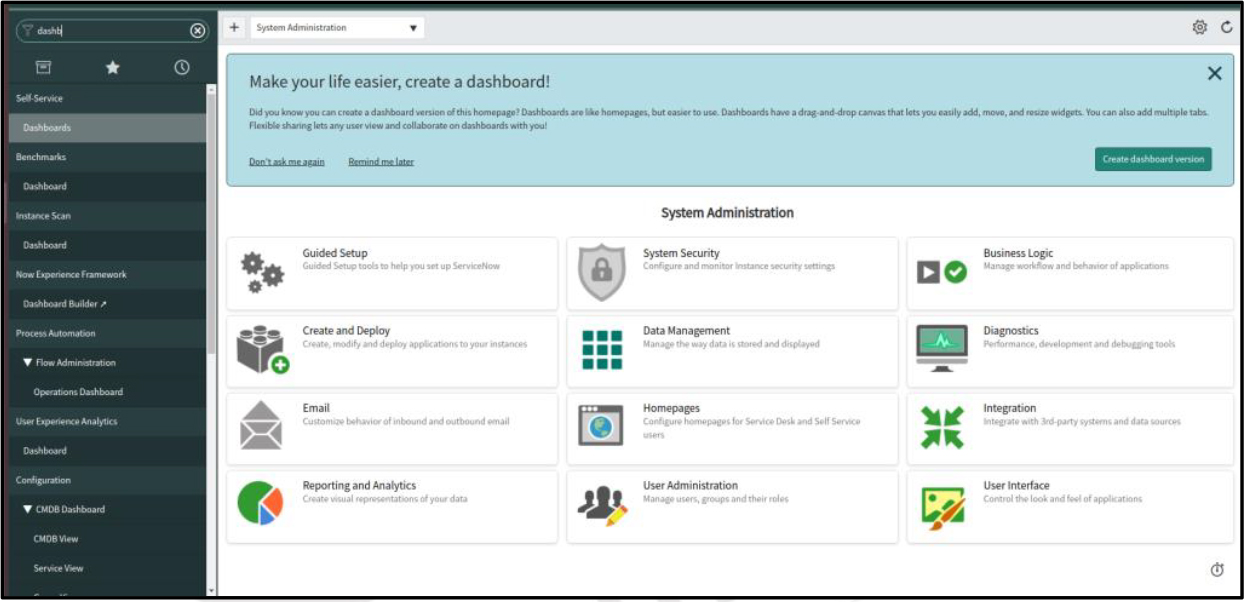
Task: Open the settings gear icon
Action: coord(1200,28)
